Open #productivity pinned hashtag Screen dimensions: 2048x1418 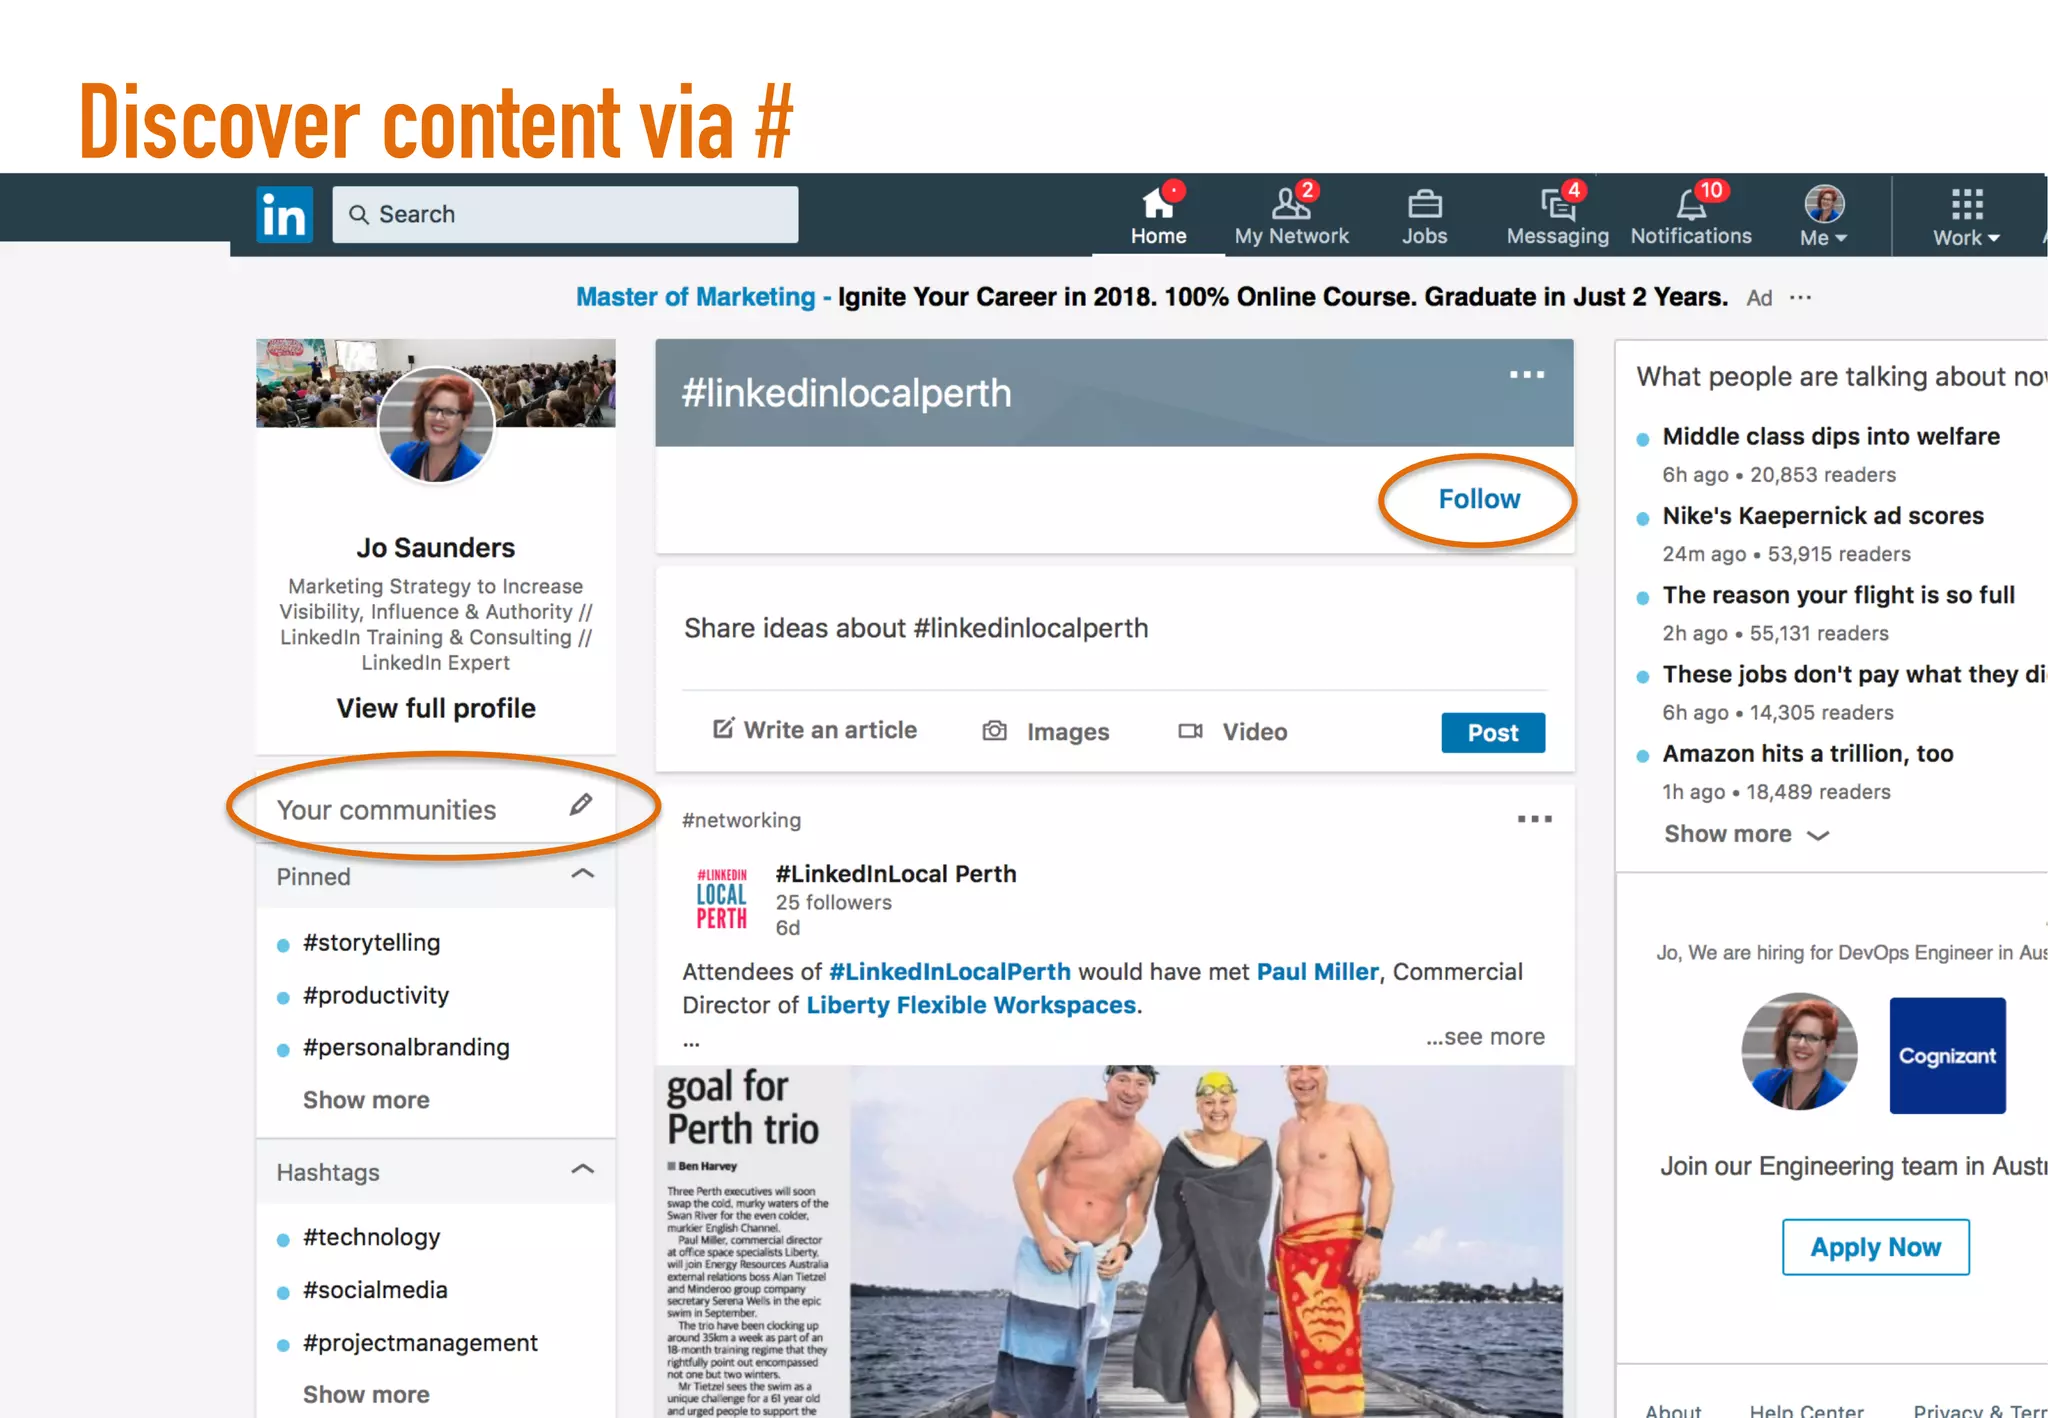click(x=376, y=995)
